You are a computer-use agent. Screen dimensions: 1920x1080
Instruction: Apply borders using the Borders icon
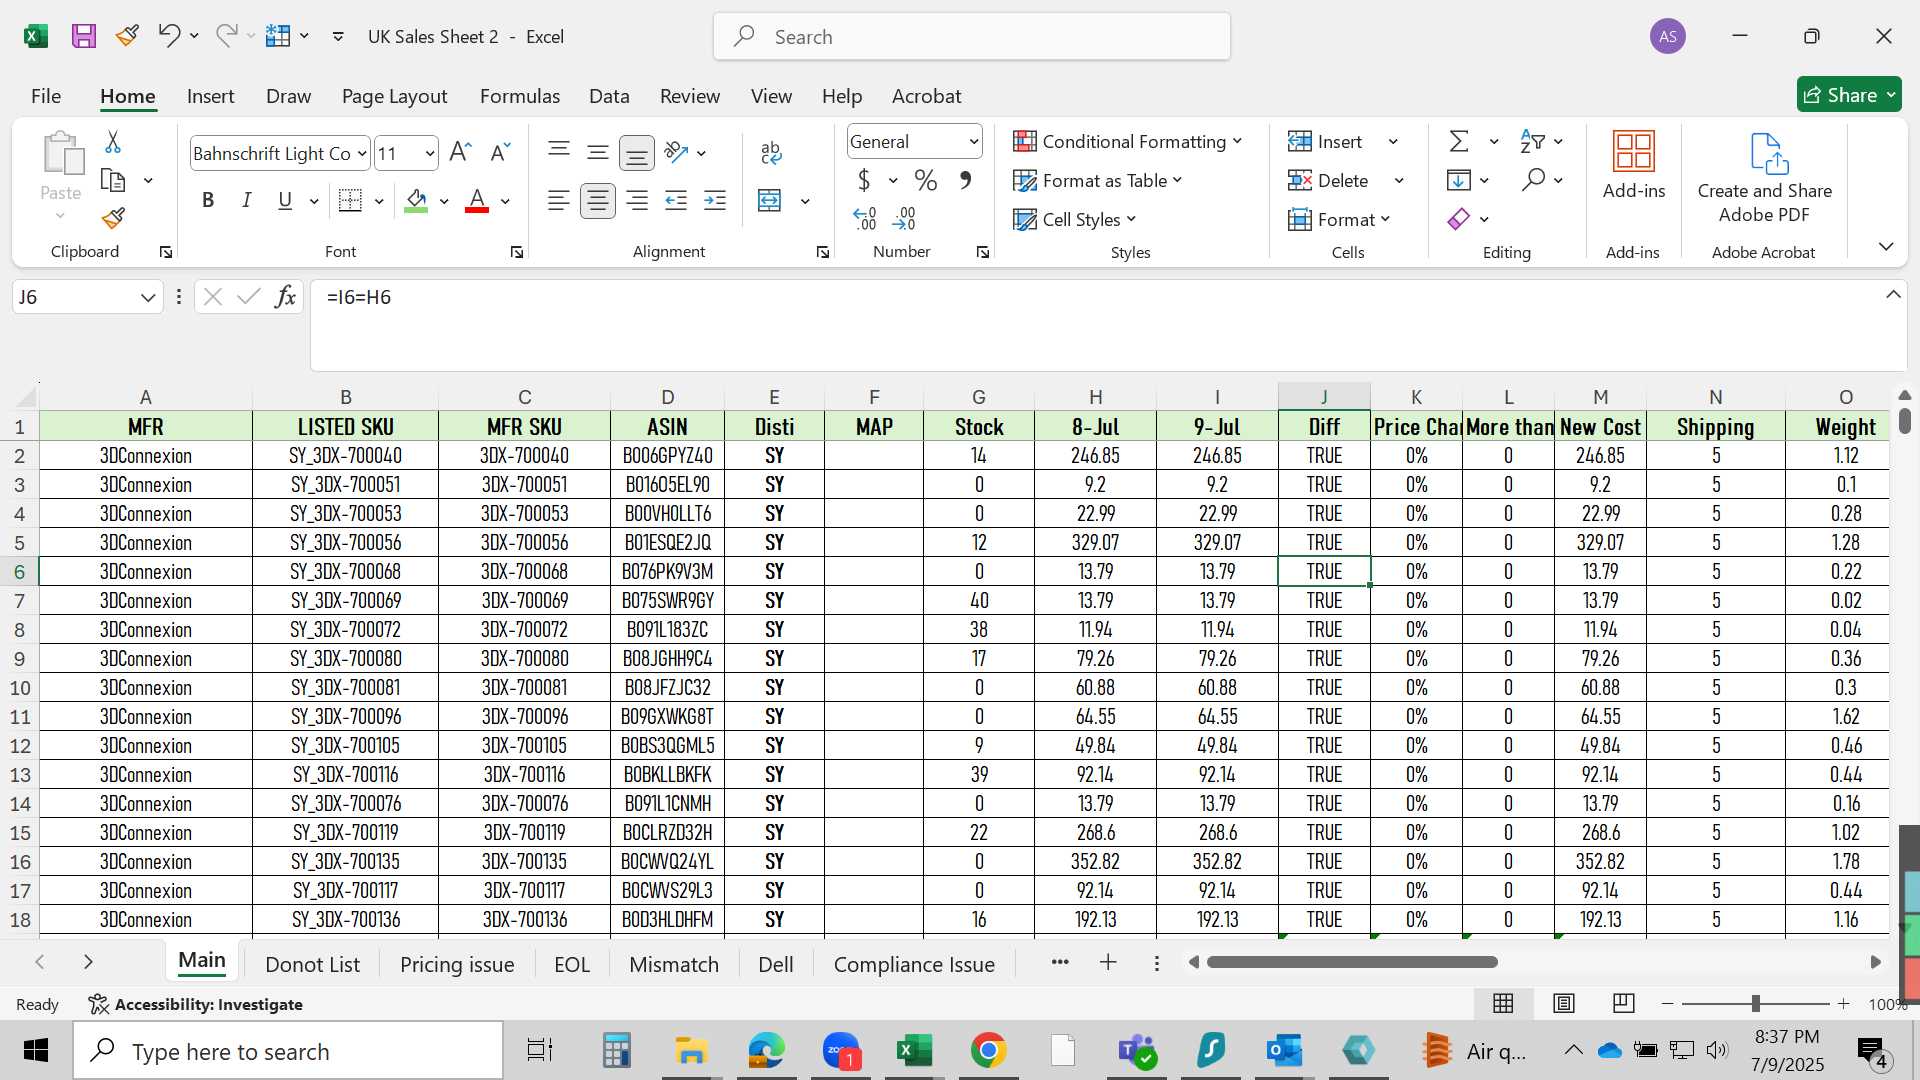(350, 200)
